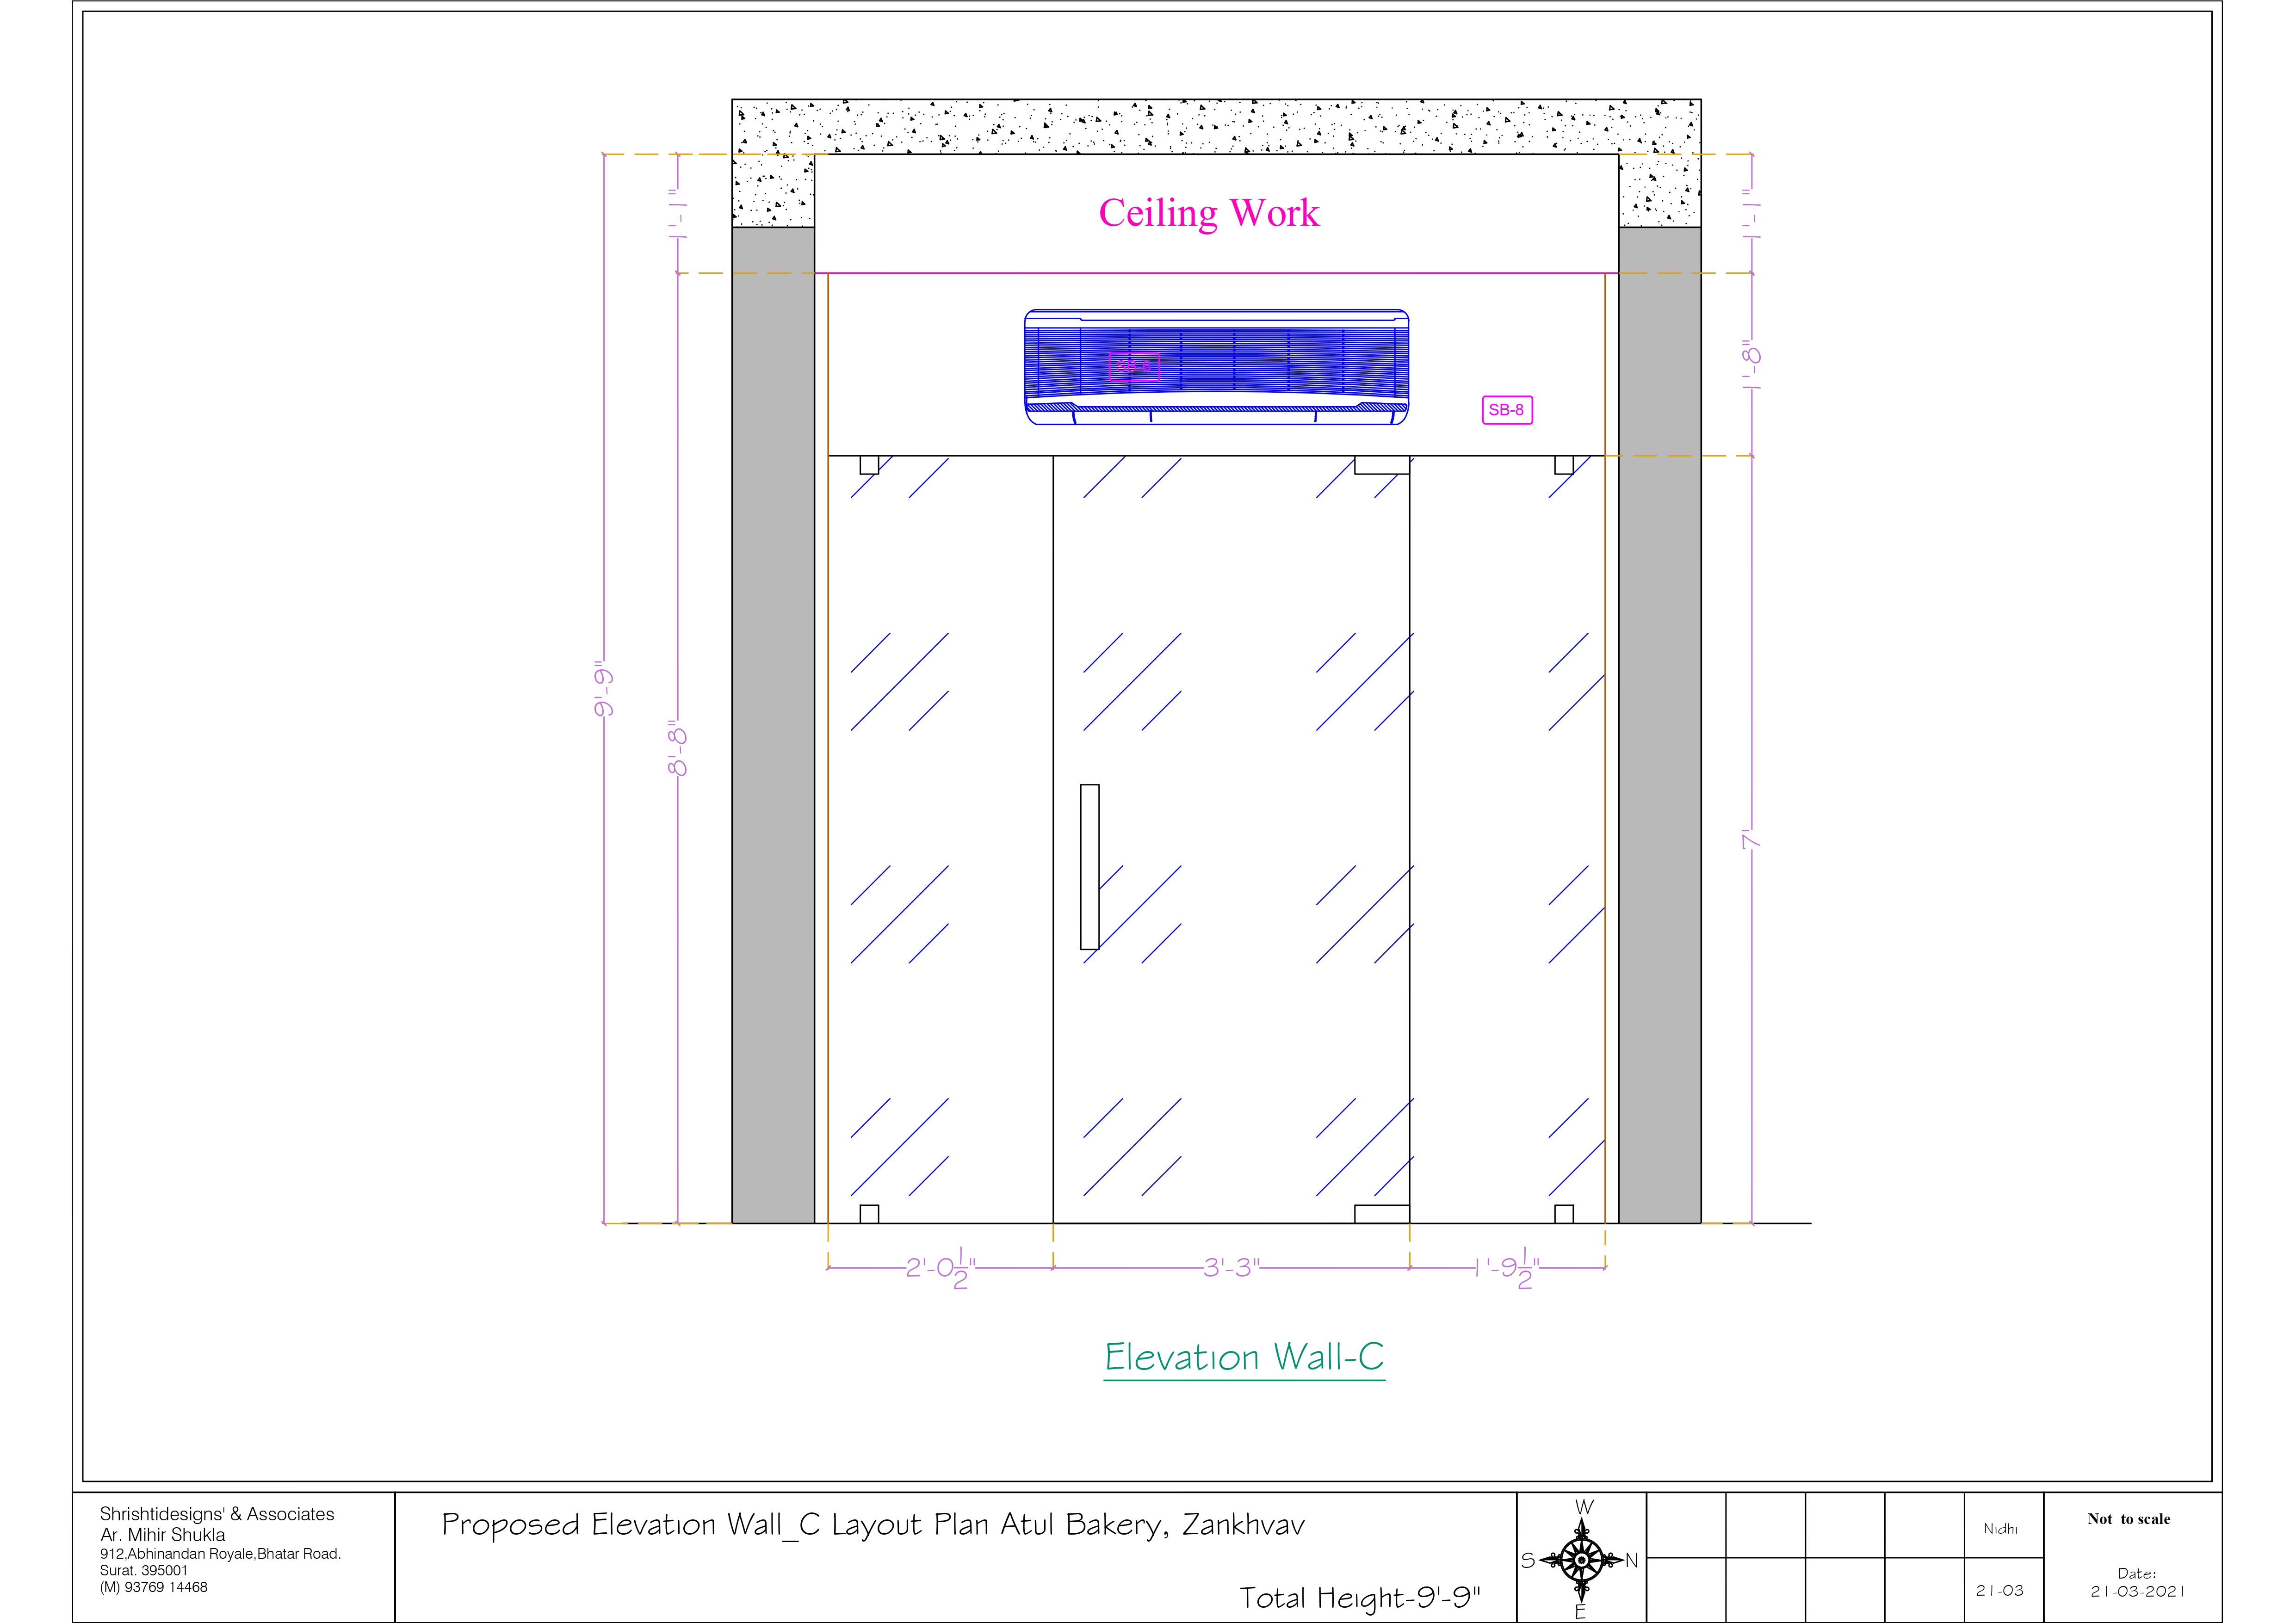Click the top-left glass panel bracket
Viewport: 2296px width, 1623px height.
pos(869,465)
